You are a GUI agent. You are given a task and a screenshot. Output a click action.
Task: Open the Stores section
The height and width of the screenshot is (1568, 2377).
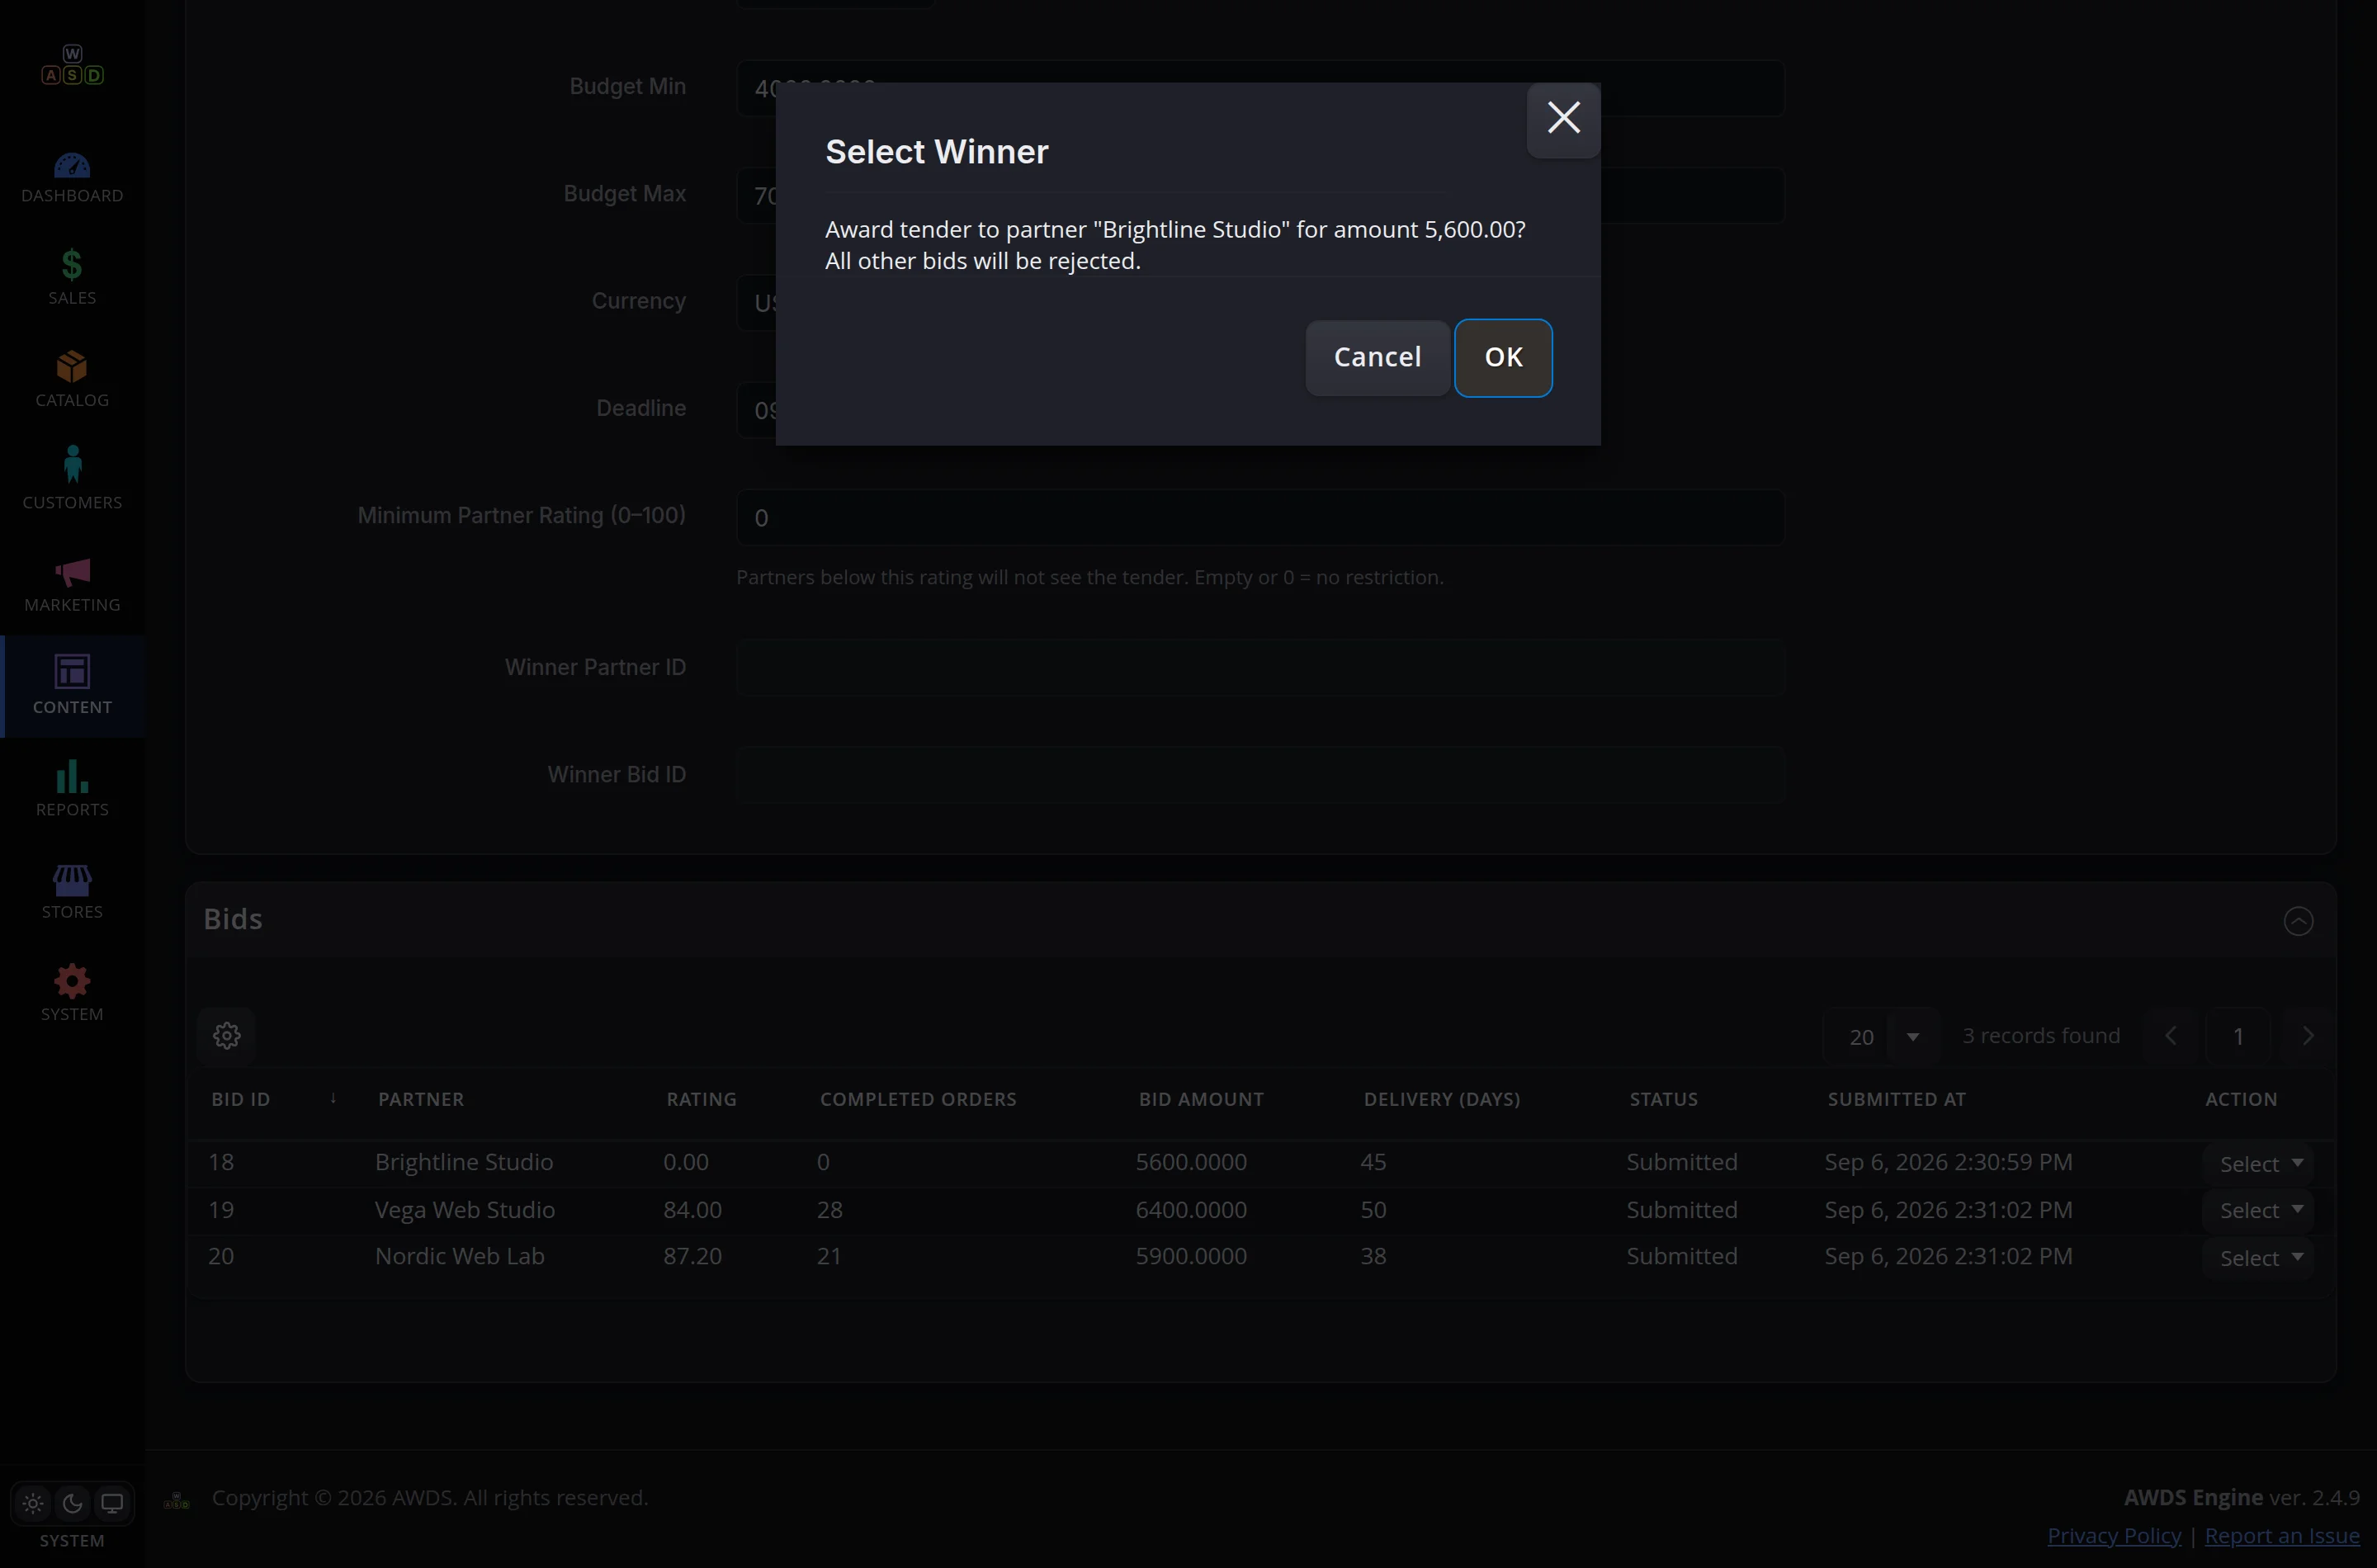[x=72, y=893]
